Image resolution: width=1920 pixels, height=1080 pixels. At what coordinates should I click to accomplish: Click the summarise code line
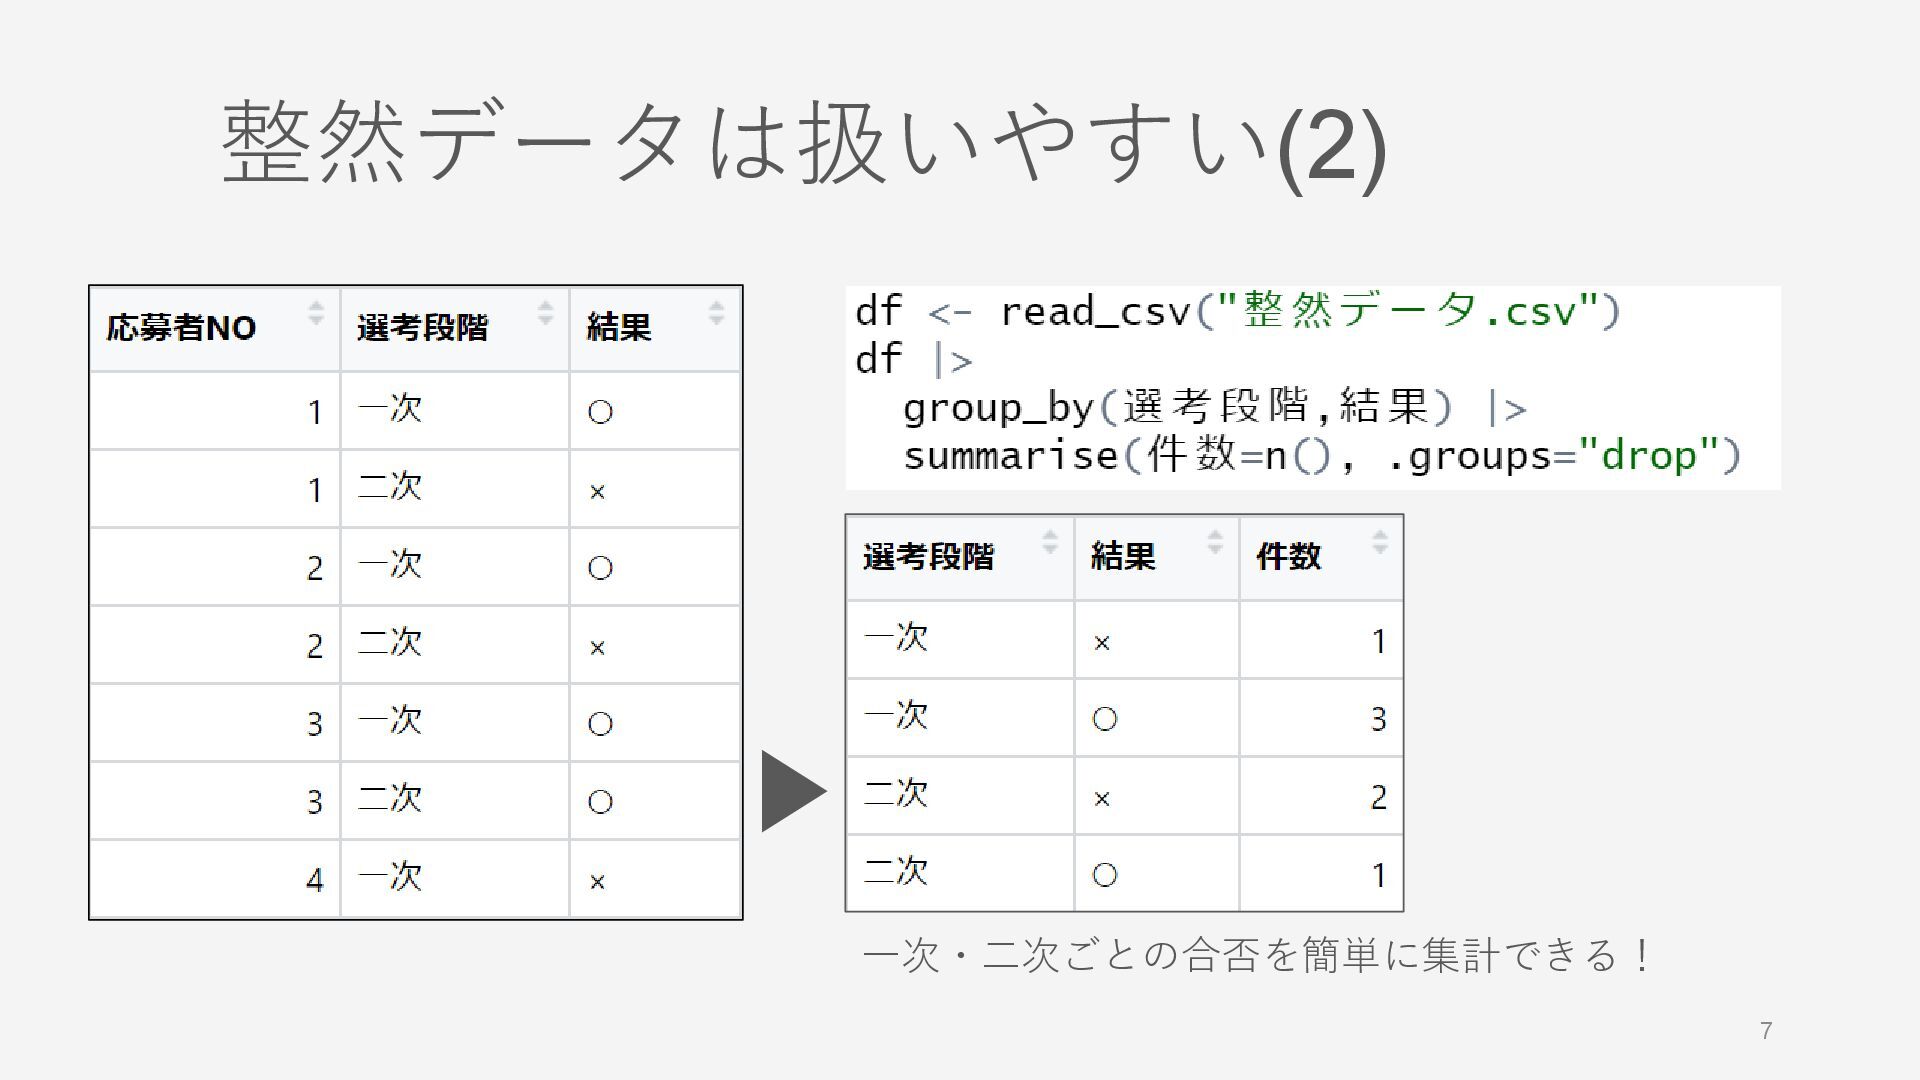[1322, 455]
